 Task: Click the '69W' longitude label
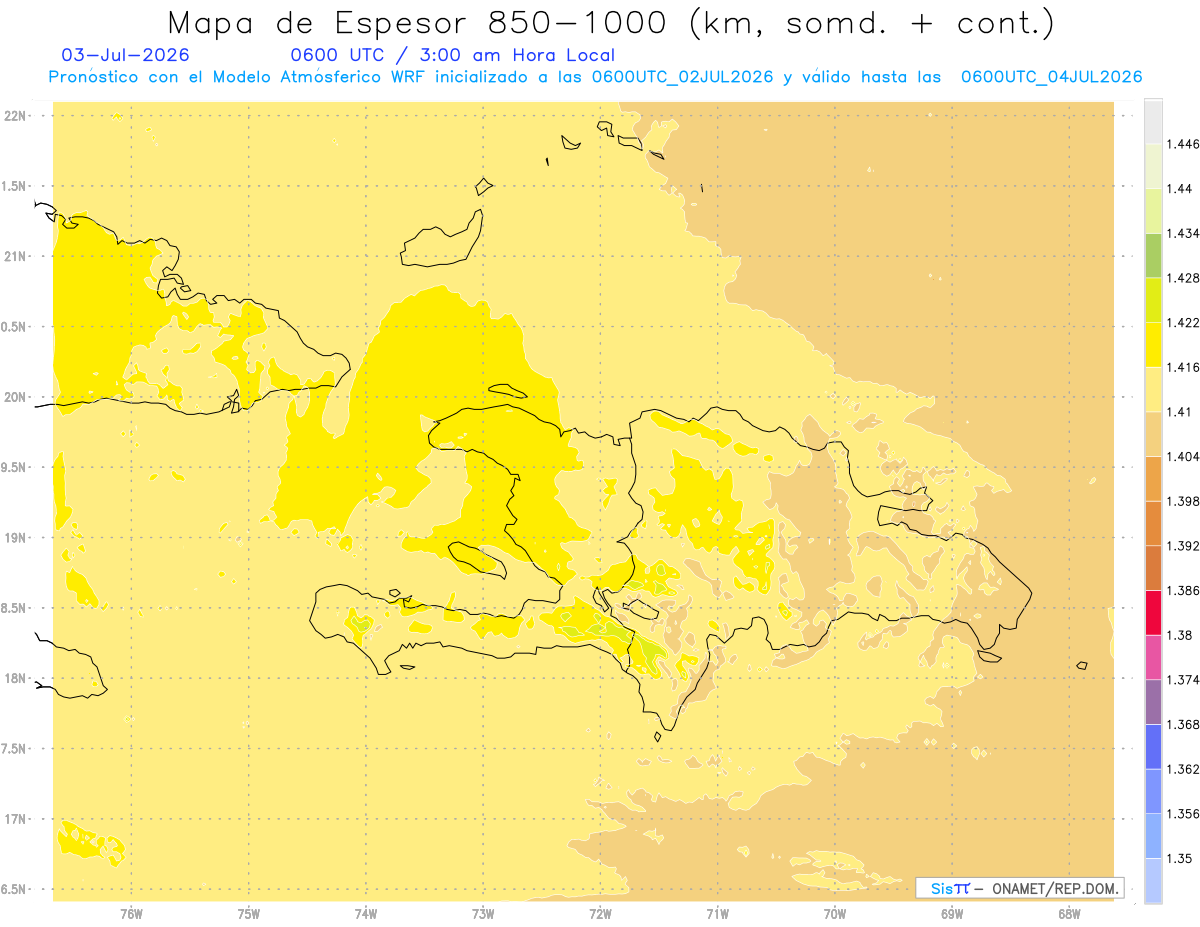952,914
